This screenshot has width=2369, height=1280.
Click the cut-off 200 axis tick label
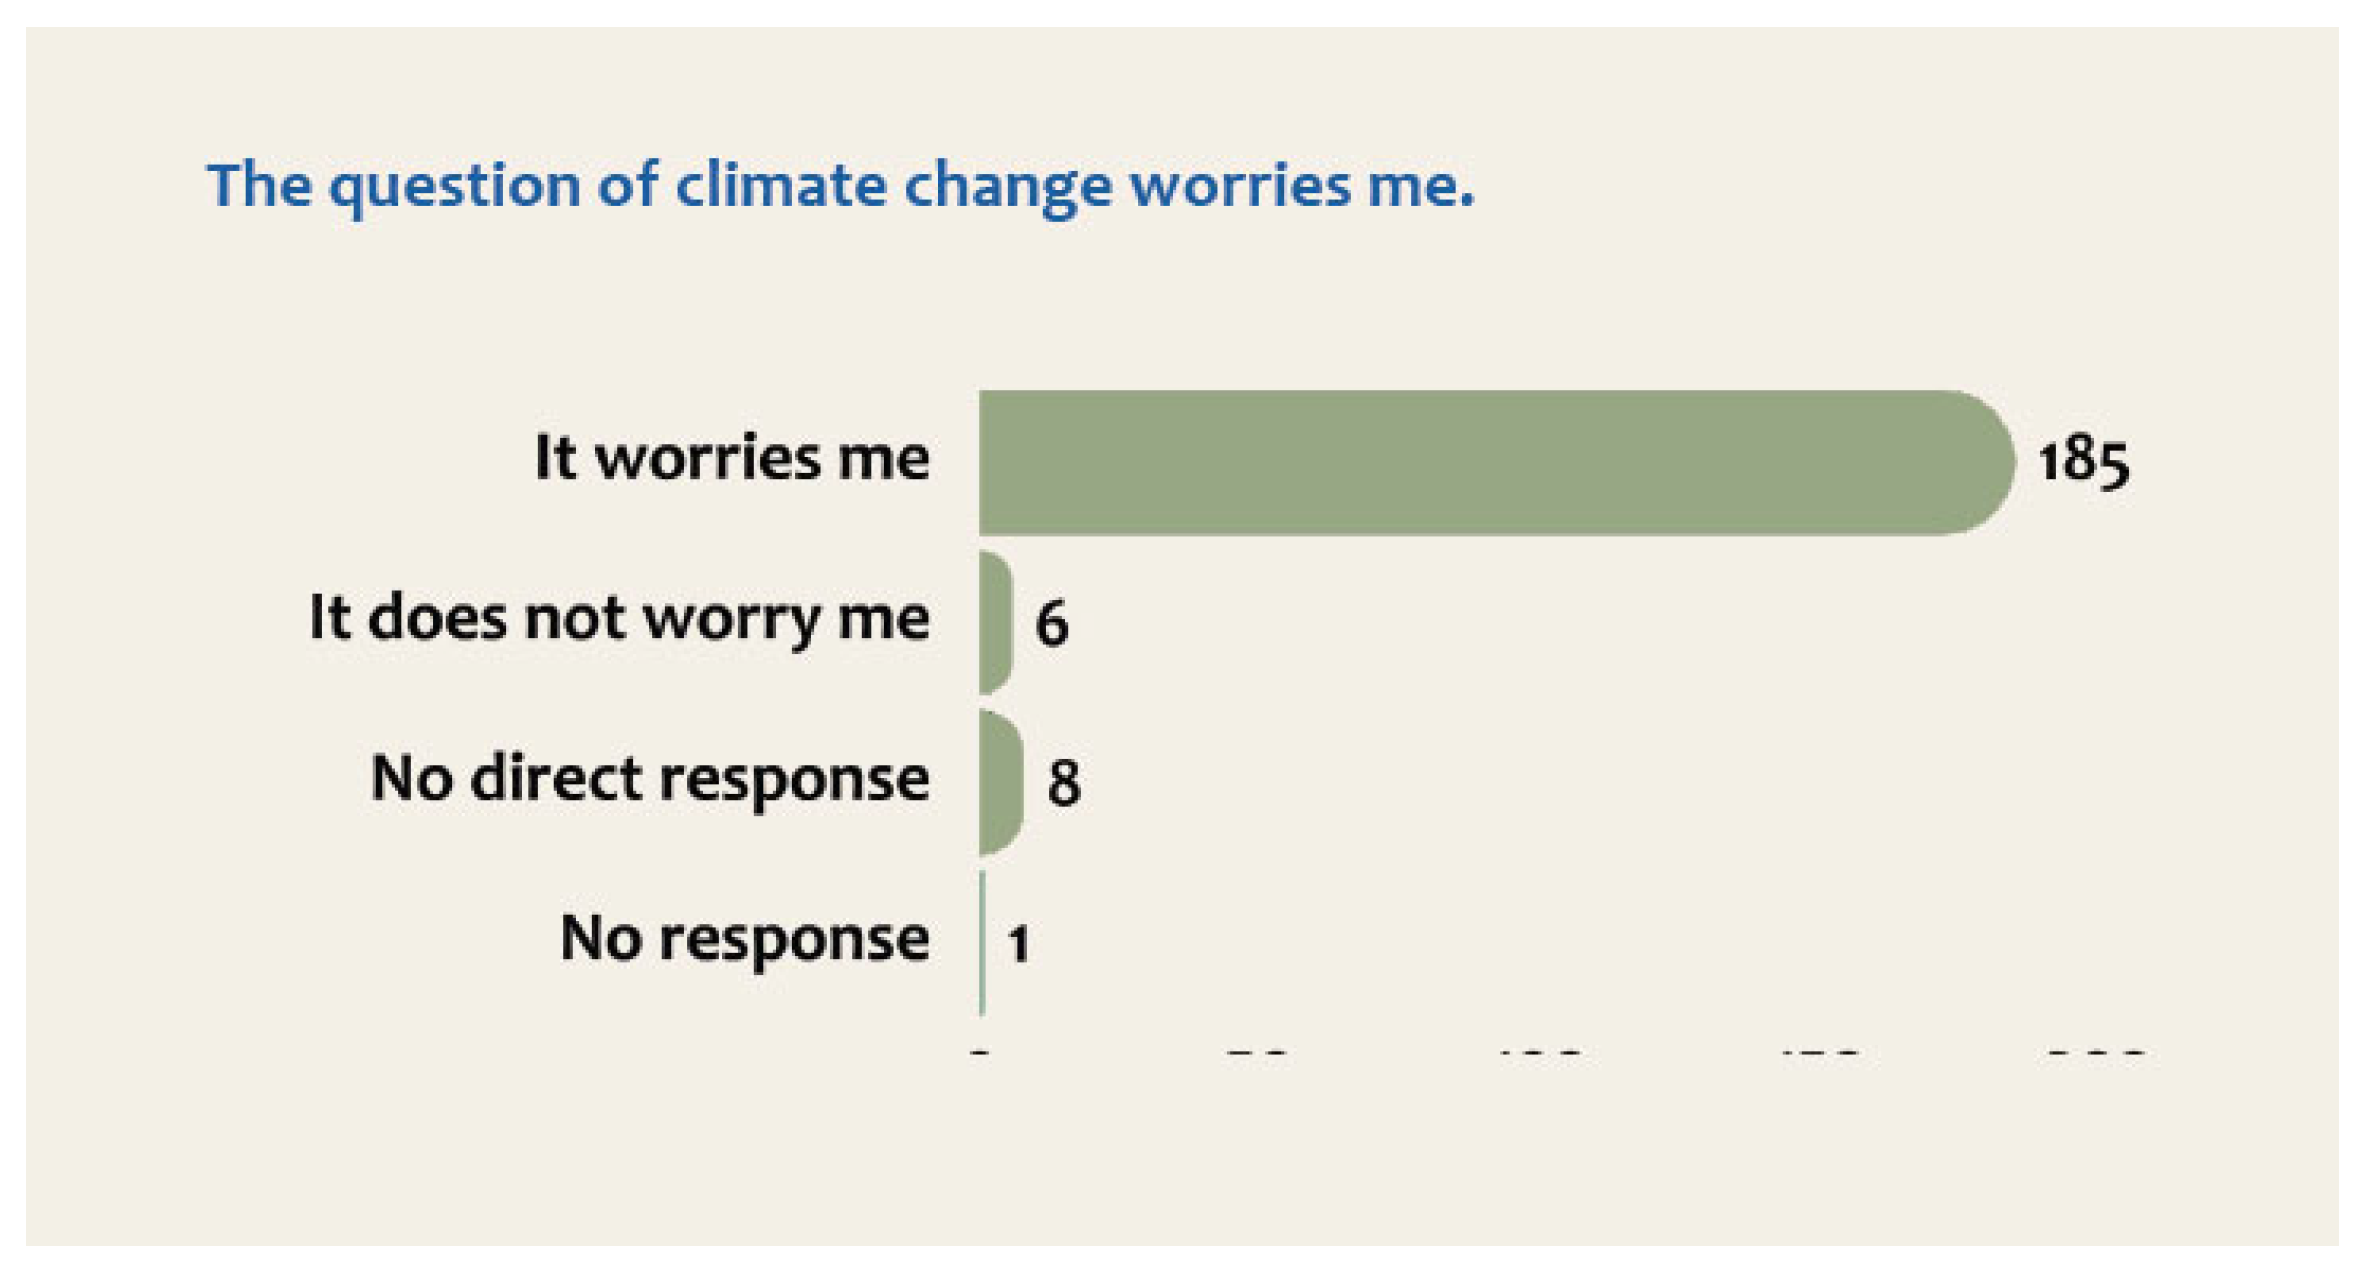[2096, 1053]
